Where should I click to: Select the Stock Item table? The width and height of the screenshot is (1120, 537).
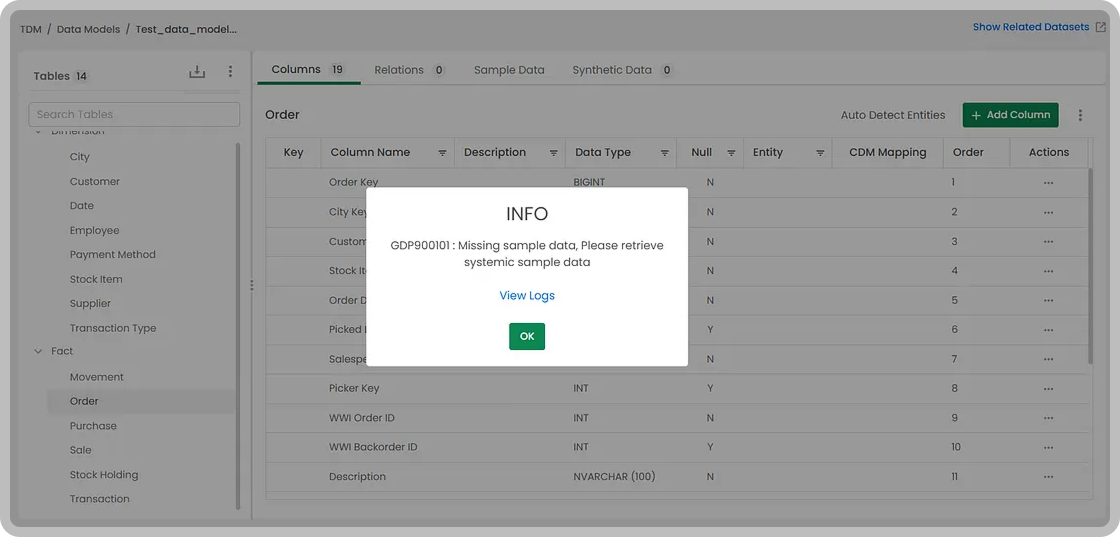[96, 279]
